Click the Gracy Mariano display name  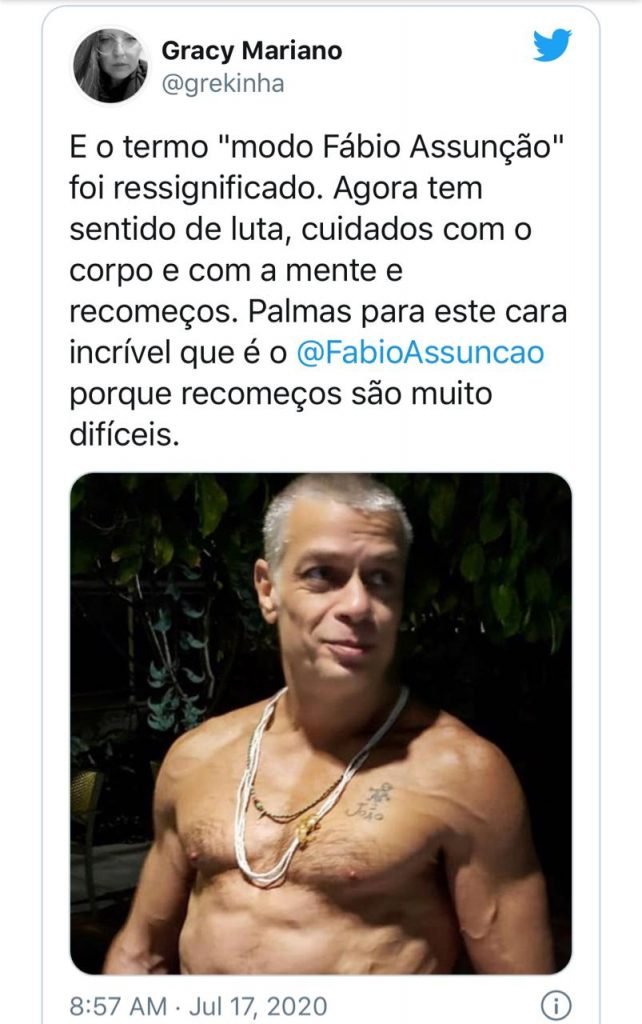251,50
